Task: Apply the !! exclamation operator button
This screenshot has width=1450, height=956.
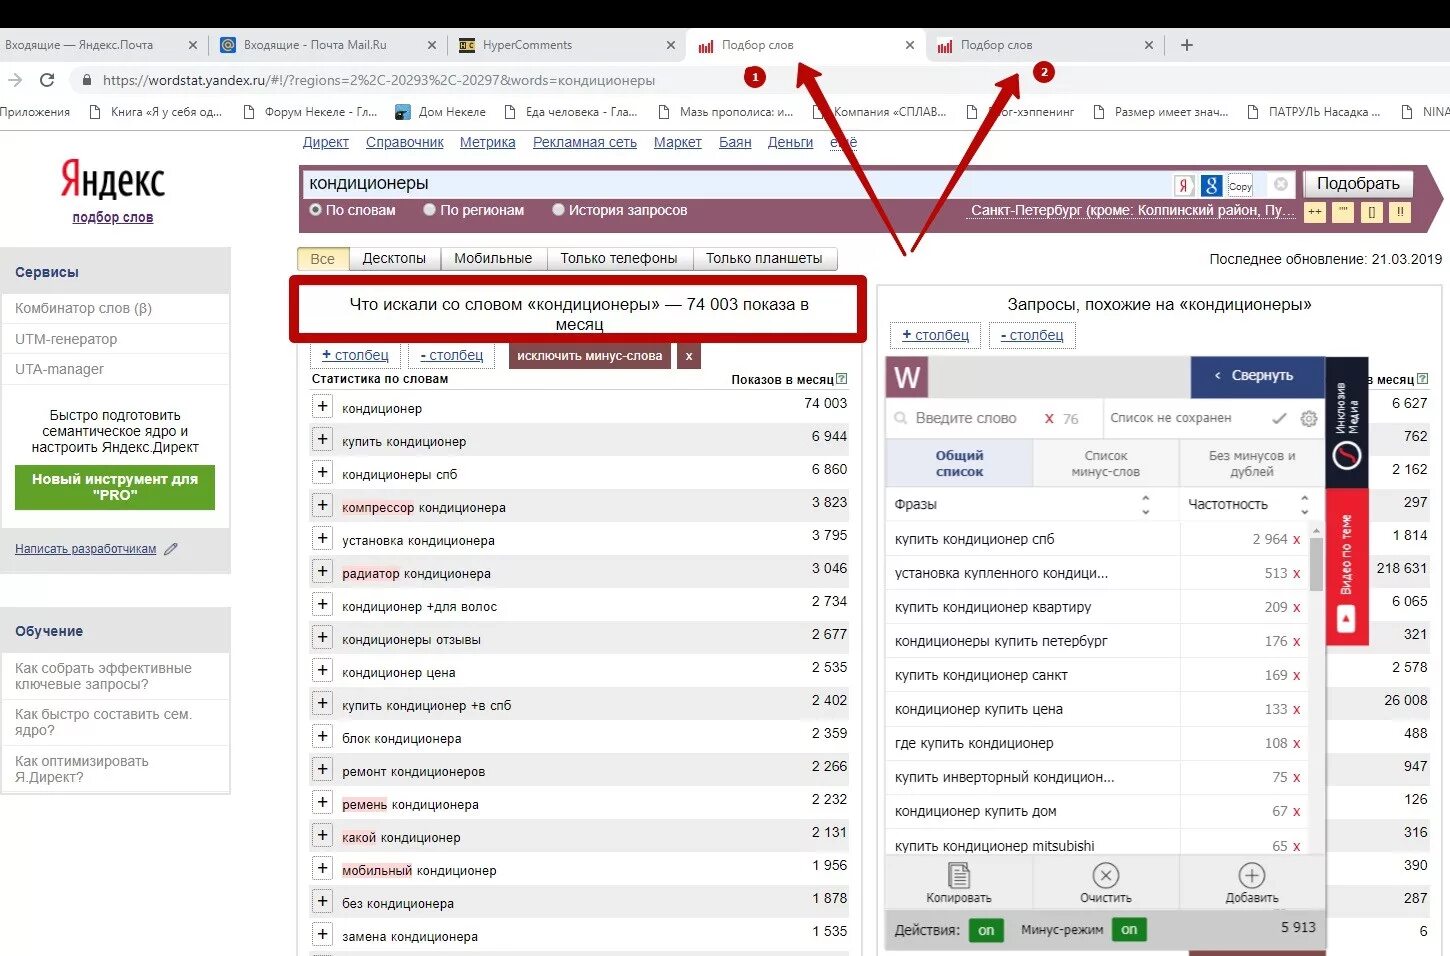Action: (x=1400, y=211)
